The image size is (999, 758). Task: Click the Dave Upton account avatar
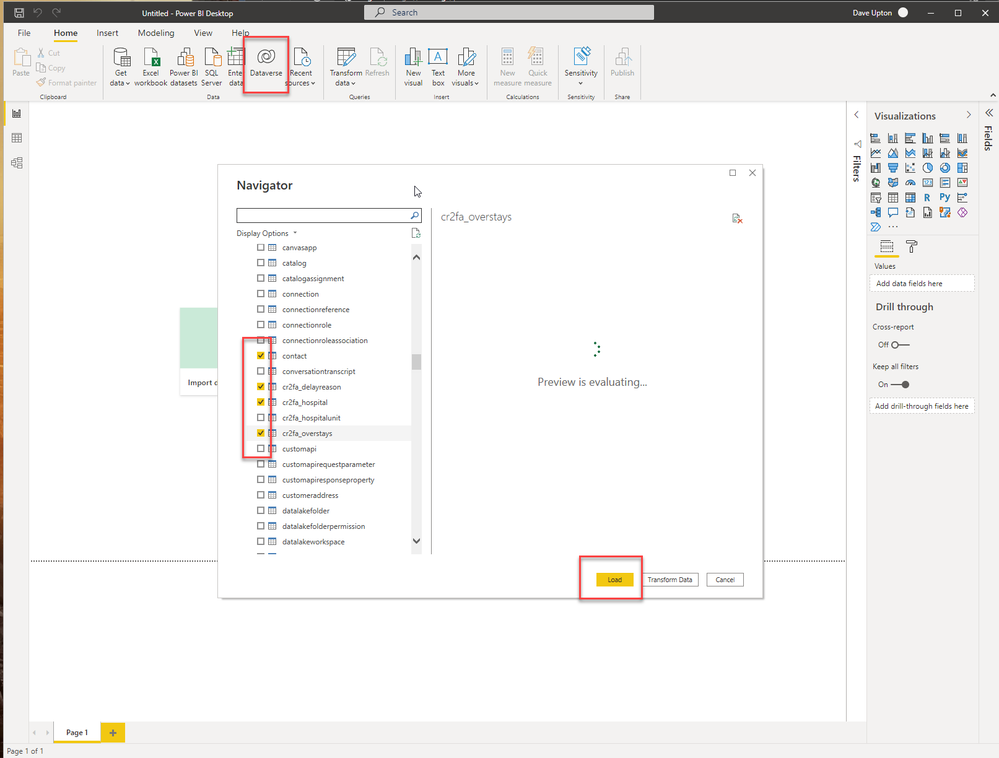pyautogui.click(x=903, y=12)
